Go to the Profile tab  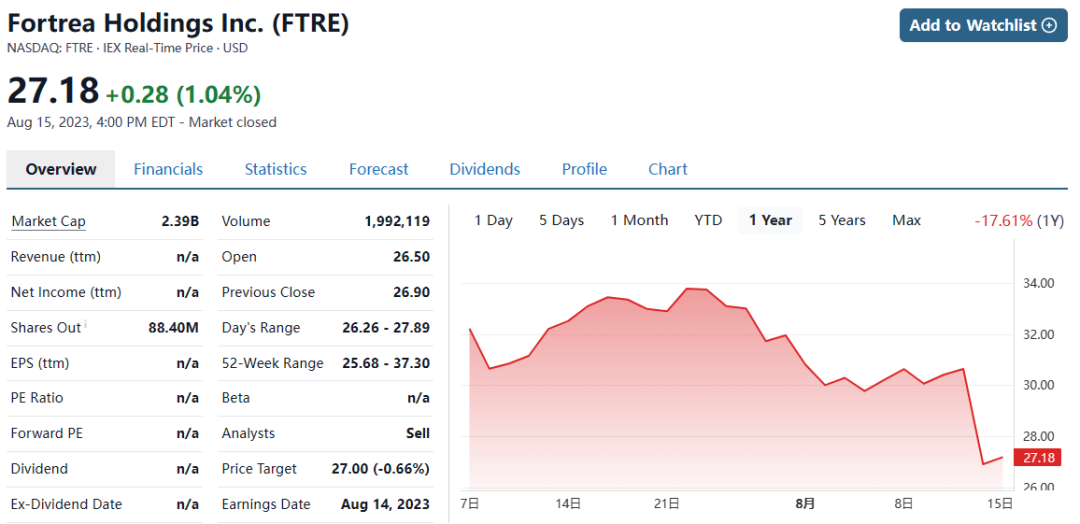coord(584,169)
